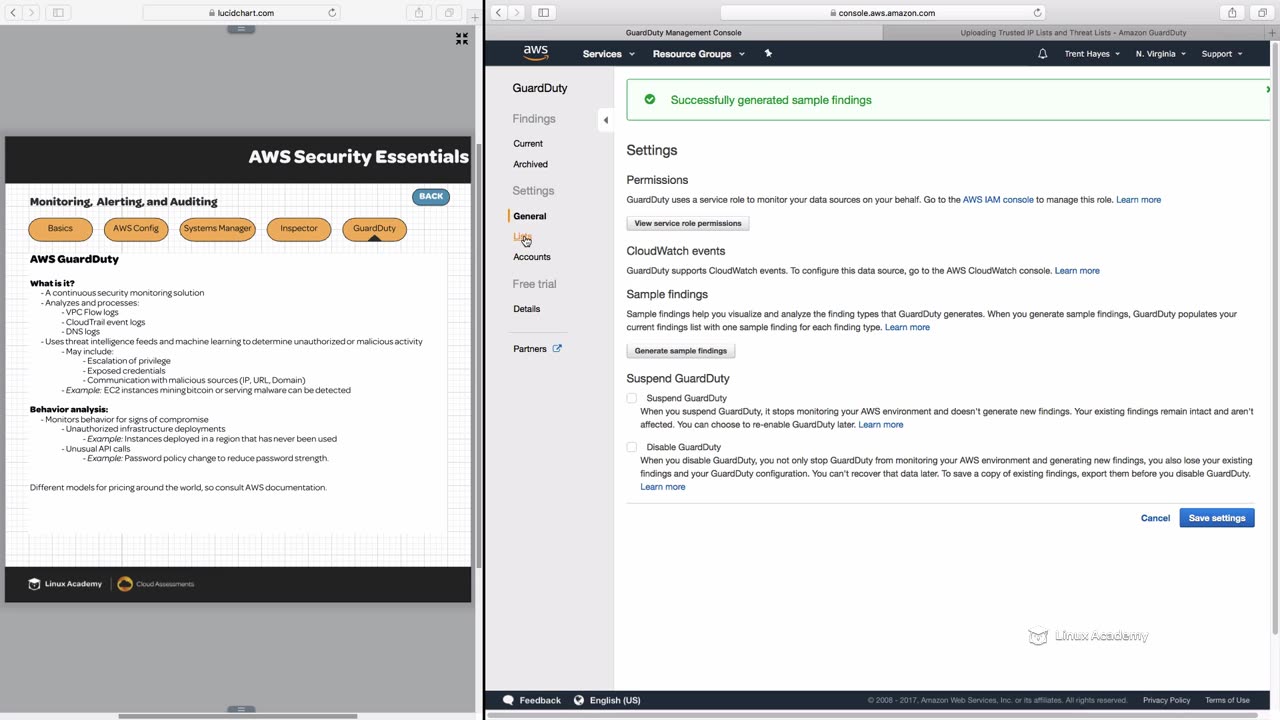Click the AWS logo home icon
This screenshot has height=720, width=1280.
(x=536, y=53)
